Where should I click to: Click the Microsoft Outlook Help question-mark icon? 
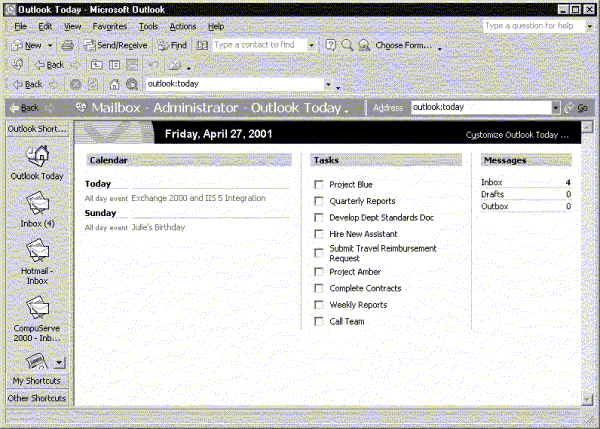pos(331,46)
